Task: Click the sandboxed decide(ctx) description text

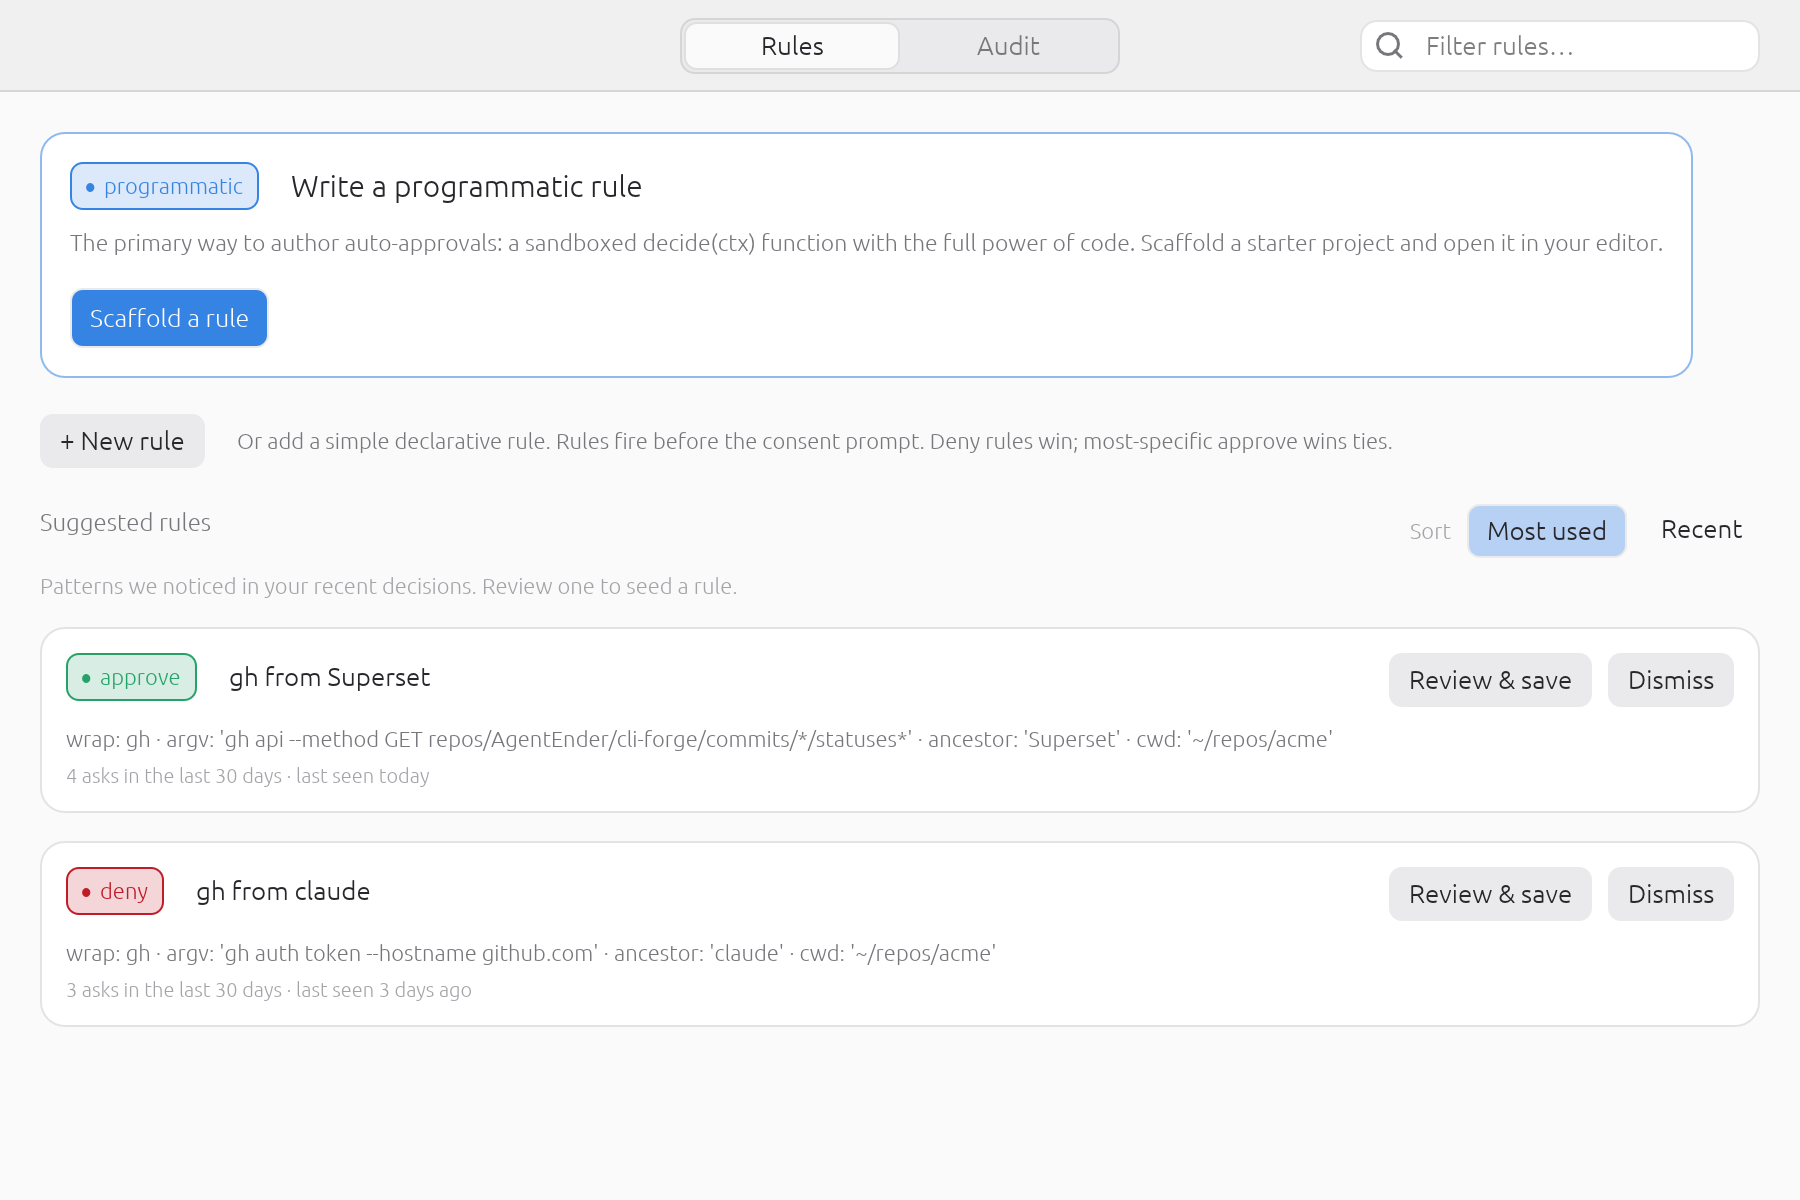Action: 866,243
